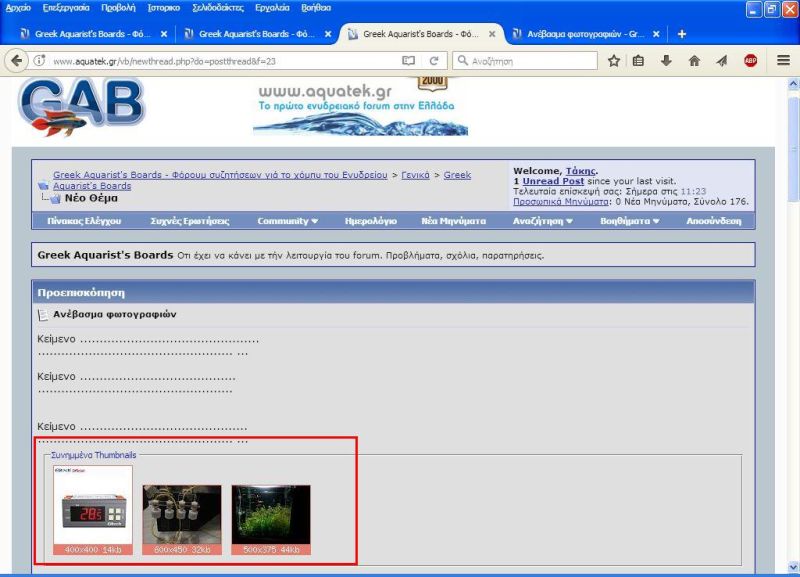Expand the Βοηθήματα dropdown in the forum navbar
The height and width of the screenshot is (577, 800).
[x=629, y=220]
